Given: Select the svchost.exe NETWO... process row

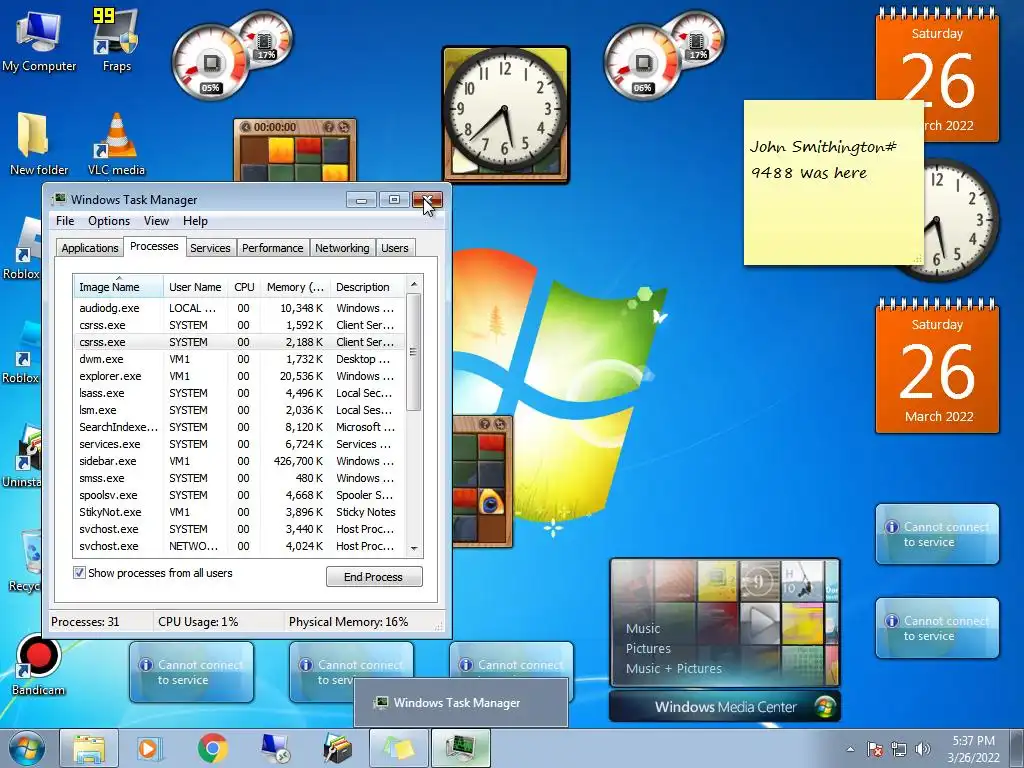Looking at the screenshot, I should tap(238, 545).
